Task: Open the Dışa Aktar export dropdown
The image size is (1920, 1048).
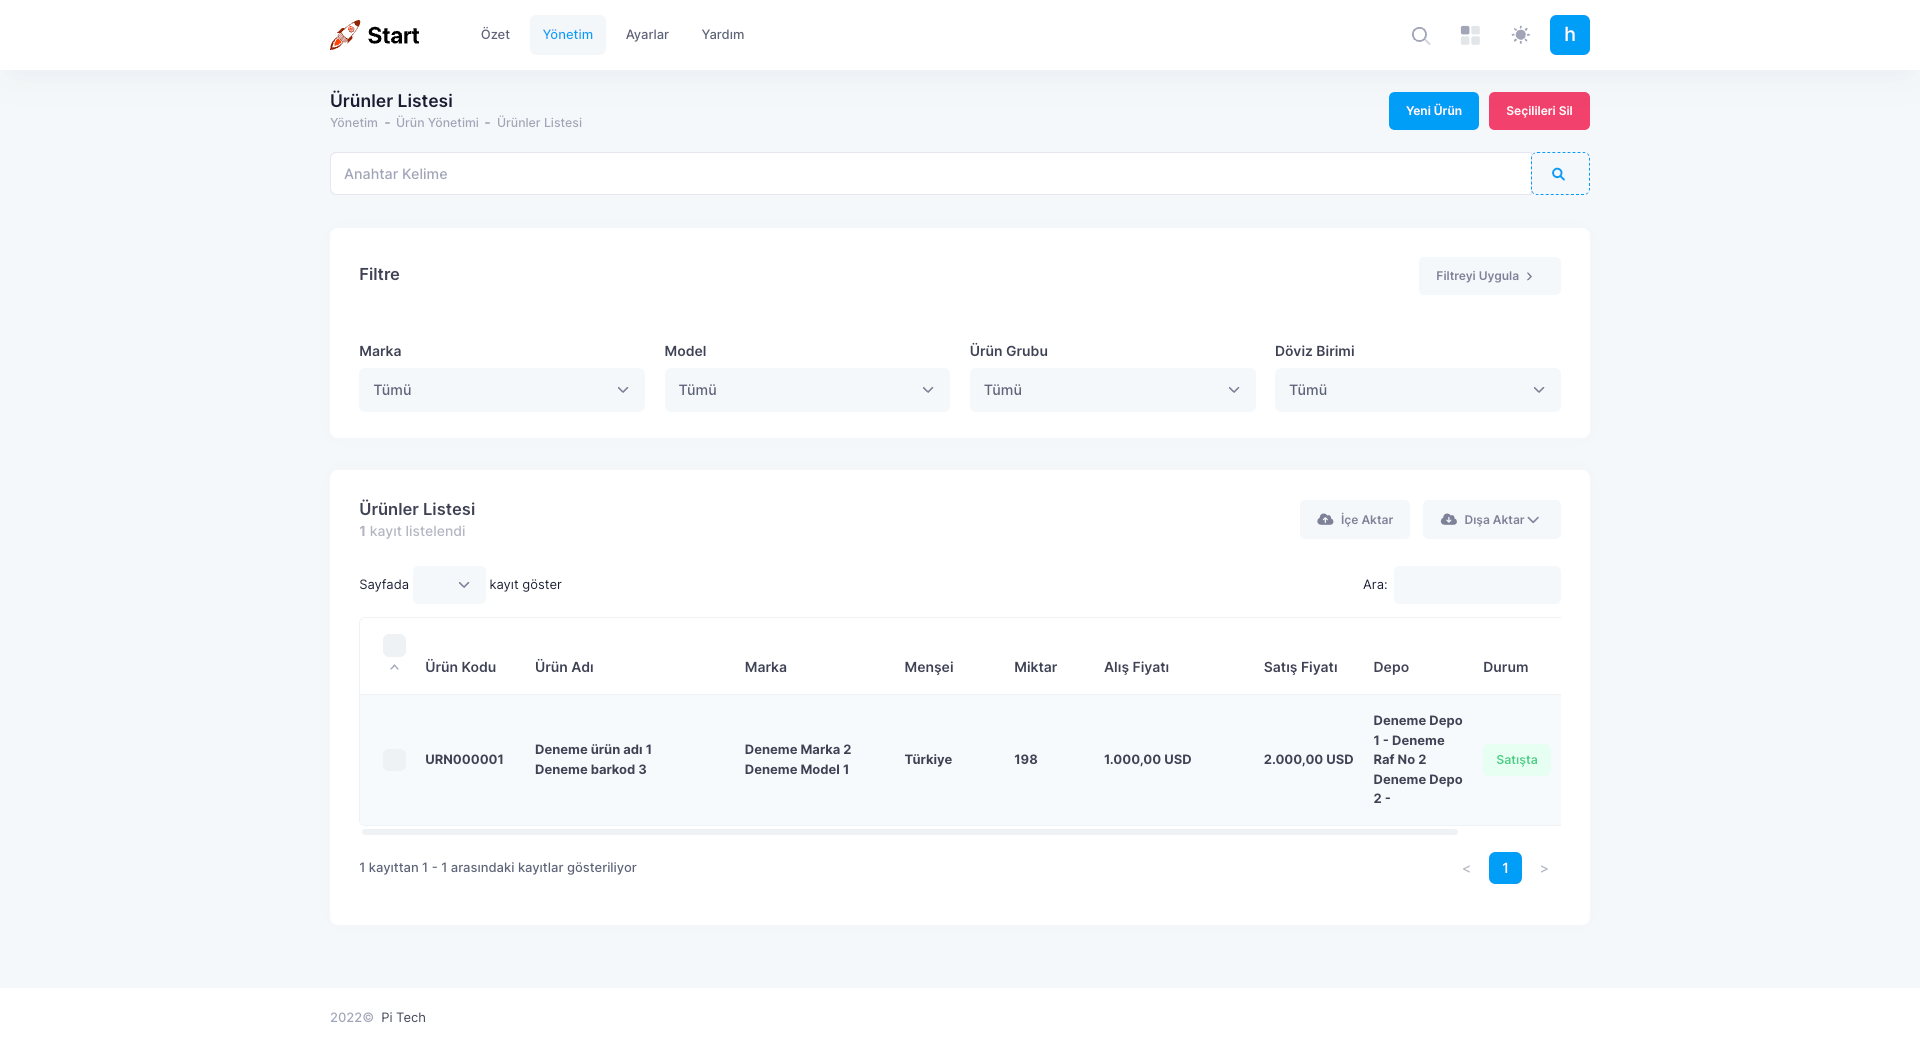Action: [x=1490, y=520]
